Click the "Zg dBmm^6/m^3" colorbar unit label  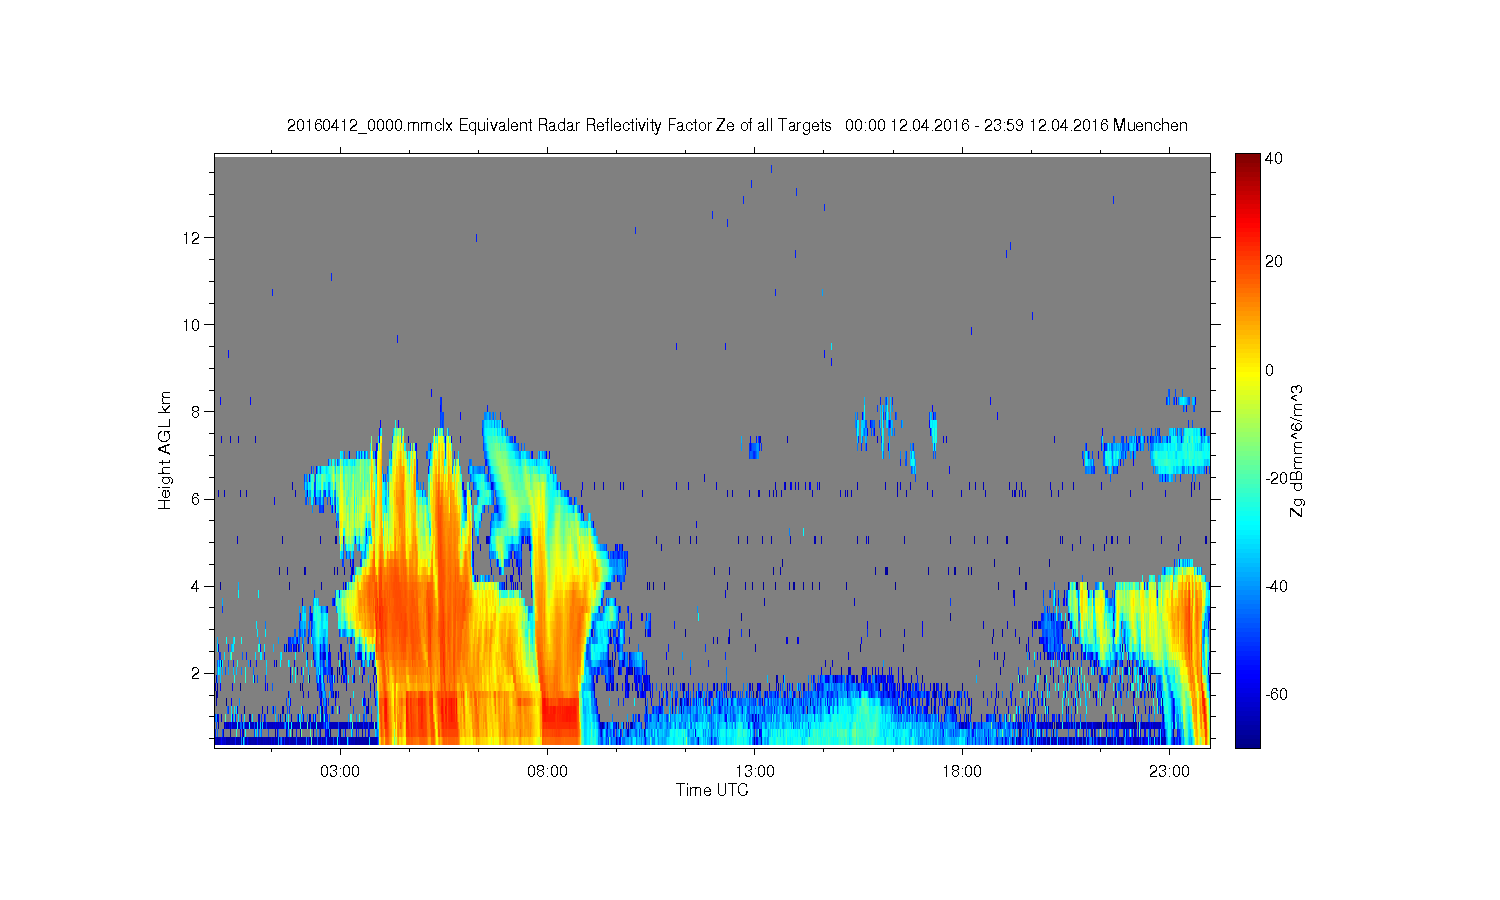coord(1298,450)
